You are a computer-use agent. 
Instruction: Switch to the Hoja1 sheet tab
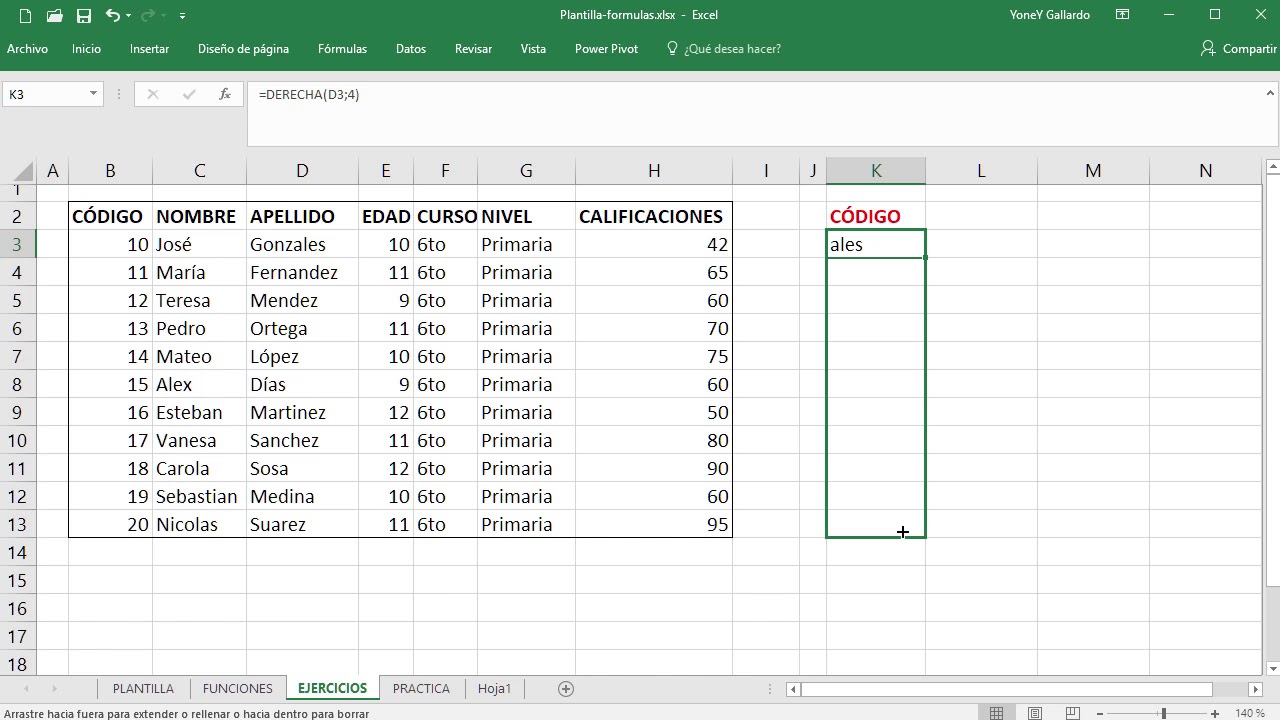point(494,688)
